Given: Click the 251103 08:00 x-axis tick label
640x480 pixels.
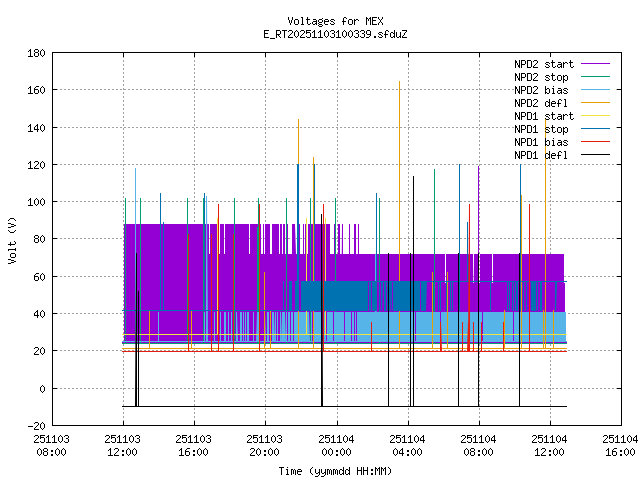Looking at the screenshot, I should click(x=51, y=445).
